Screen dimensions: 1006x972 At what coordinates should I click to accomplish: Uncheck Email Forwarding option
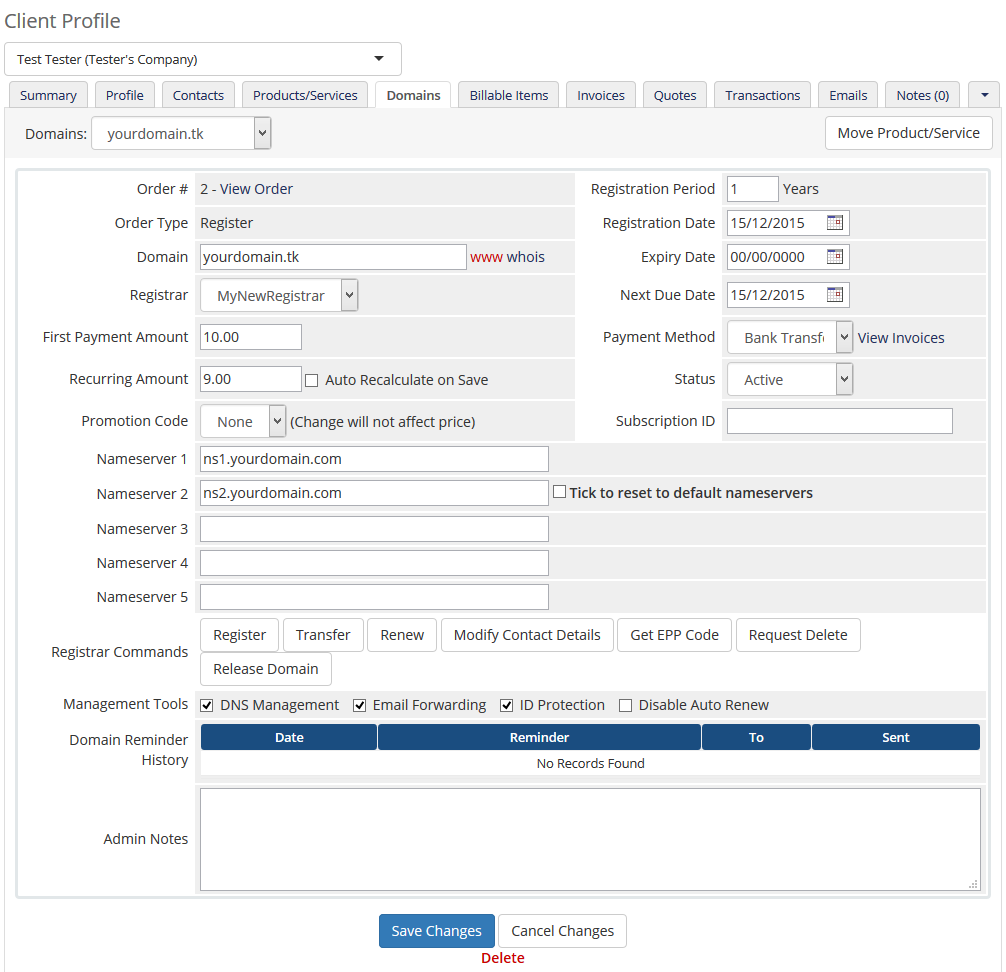coord(360,705)
